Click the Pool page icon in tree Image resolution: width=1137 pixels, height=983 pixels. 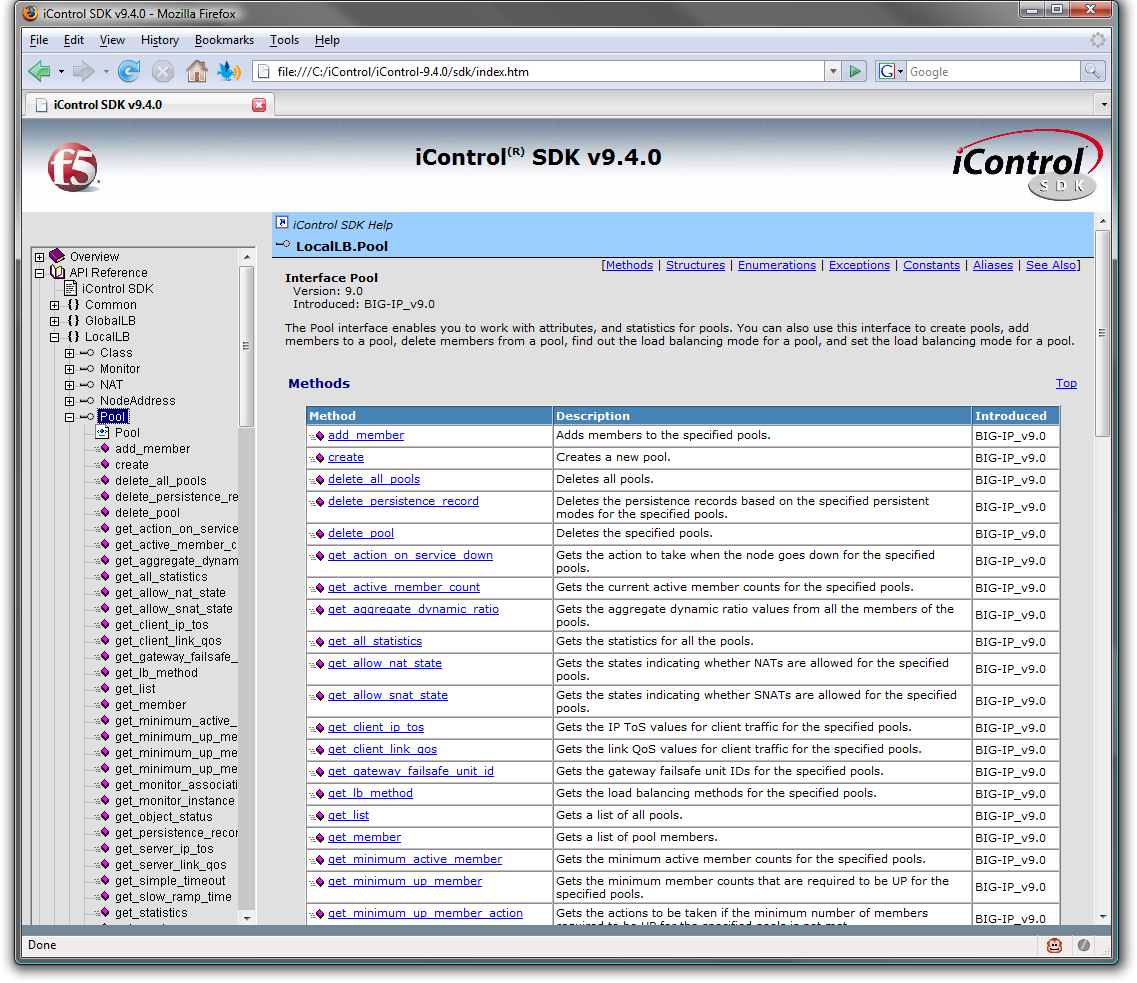[103, 433]
